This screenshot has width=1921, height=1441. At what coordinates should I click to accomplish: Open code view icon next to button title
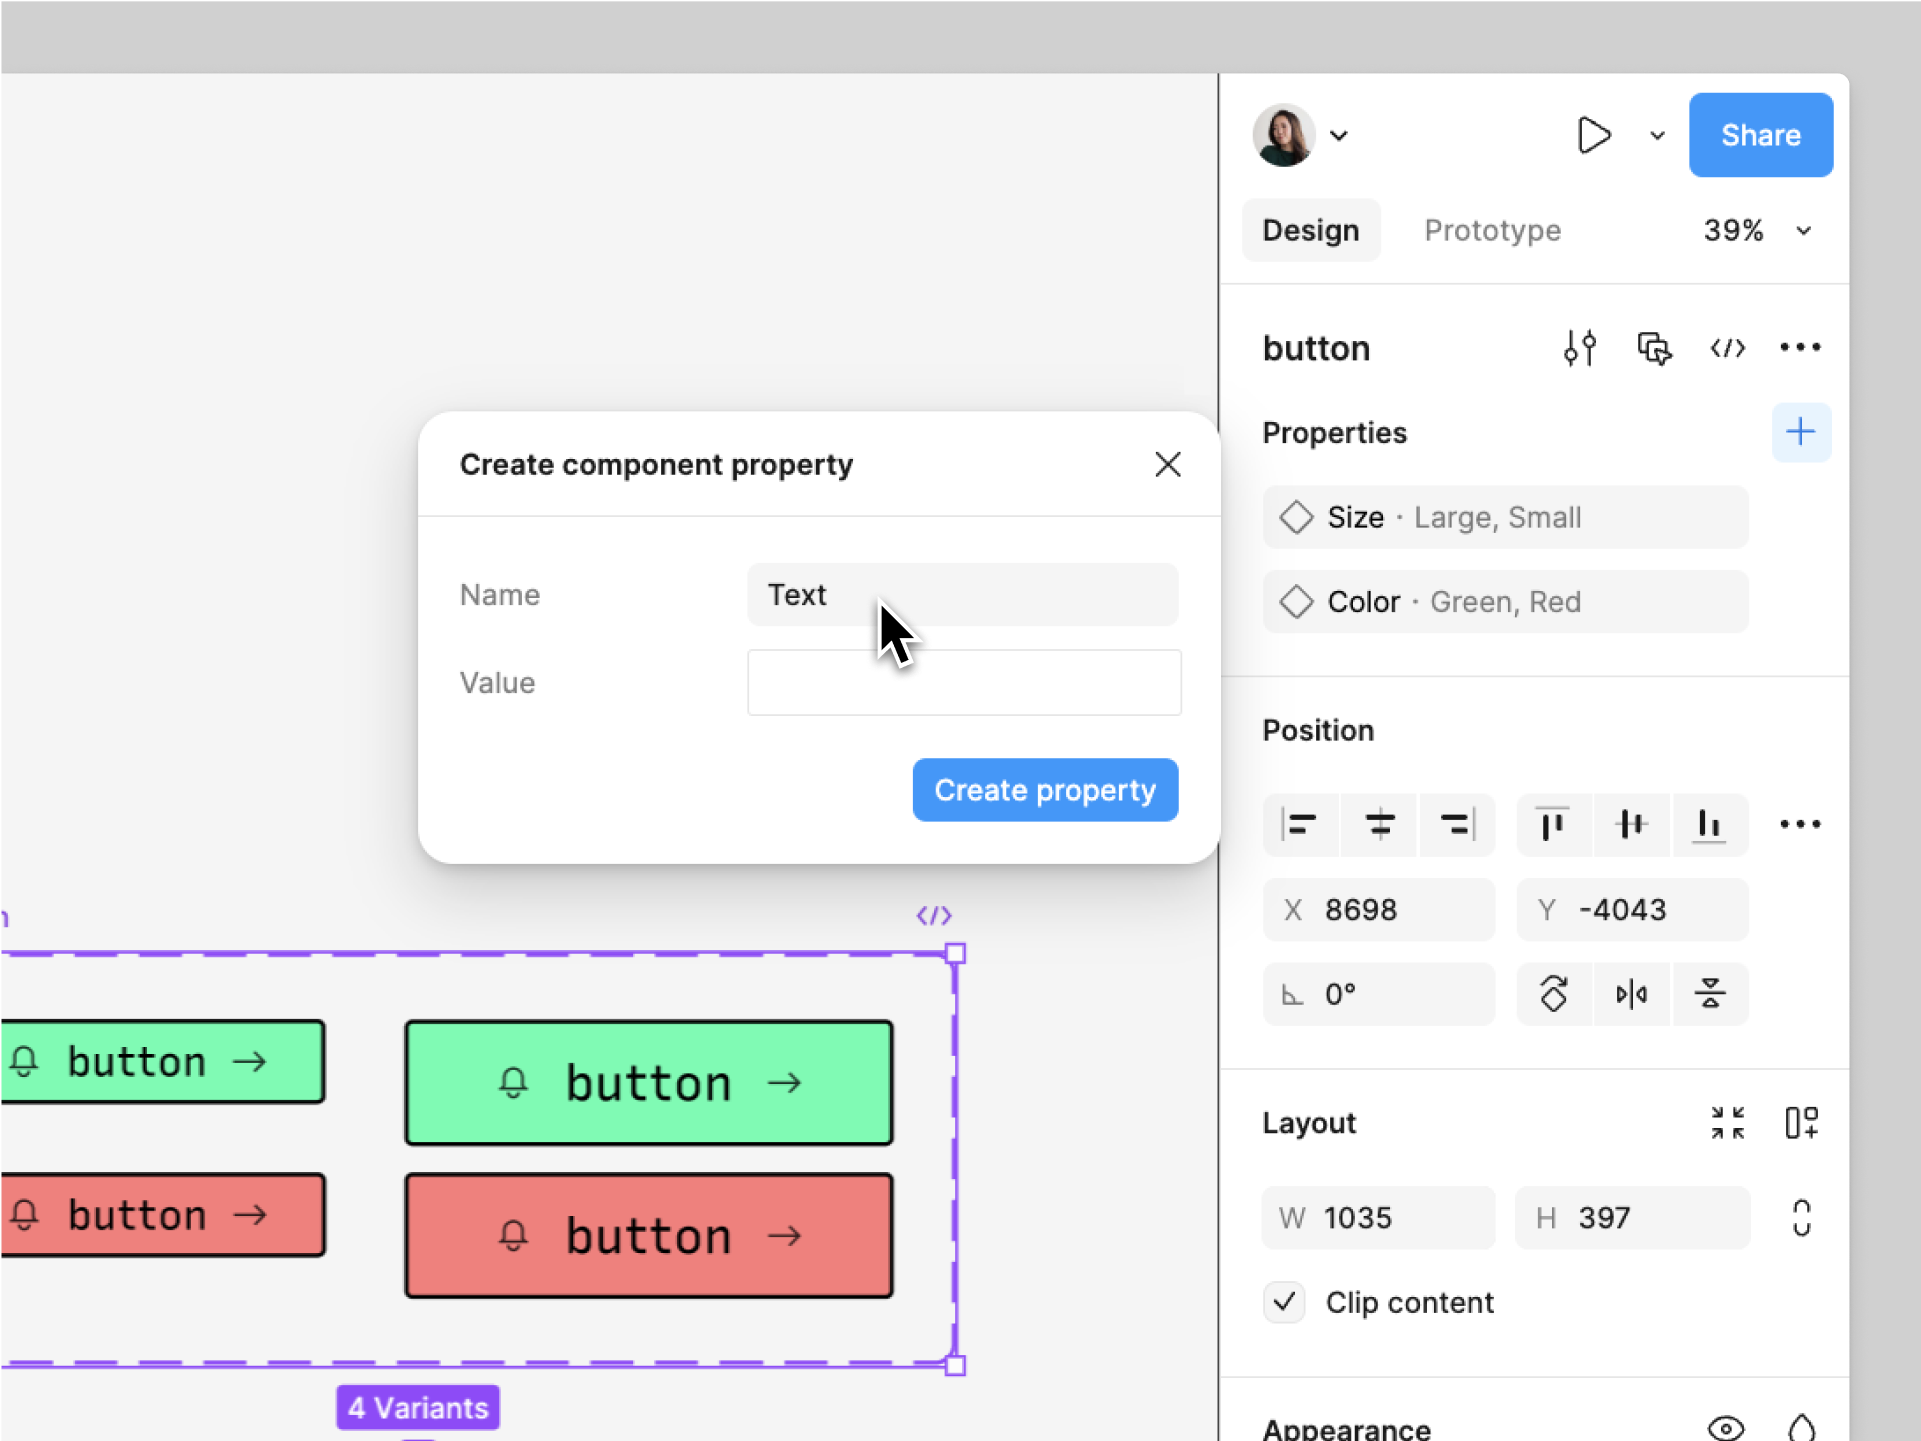click(x=1727, y=348)
